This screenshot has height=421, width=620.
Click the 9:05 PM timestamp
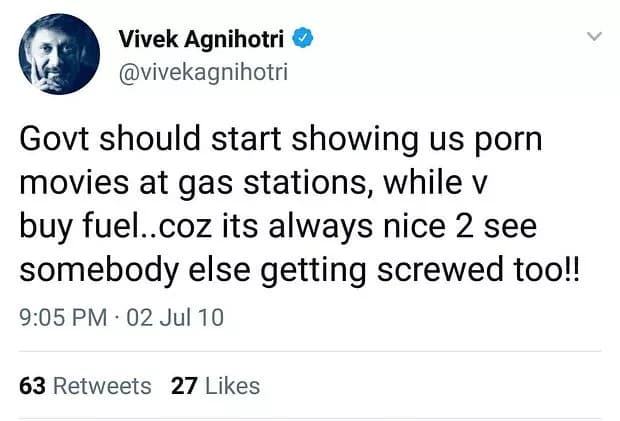pos(60,319)
